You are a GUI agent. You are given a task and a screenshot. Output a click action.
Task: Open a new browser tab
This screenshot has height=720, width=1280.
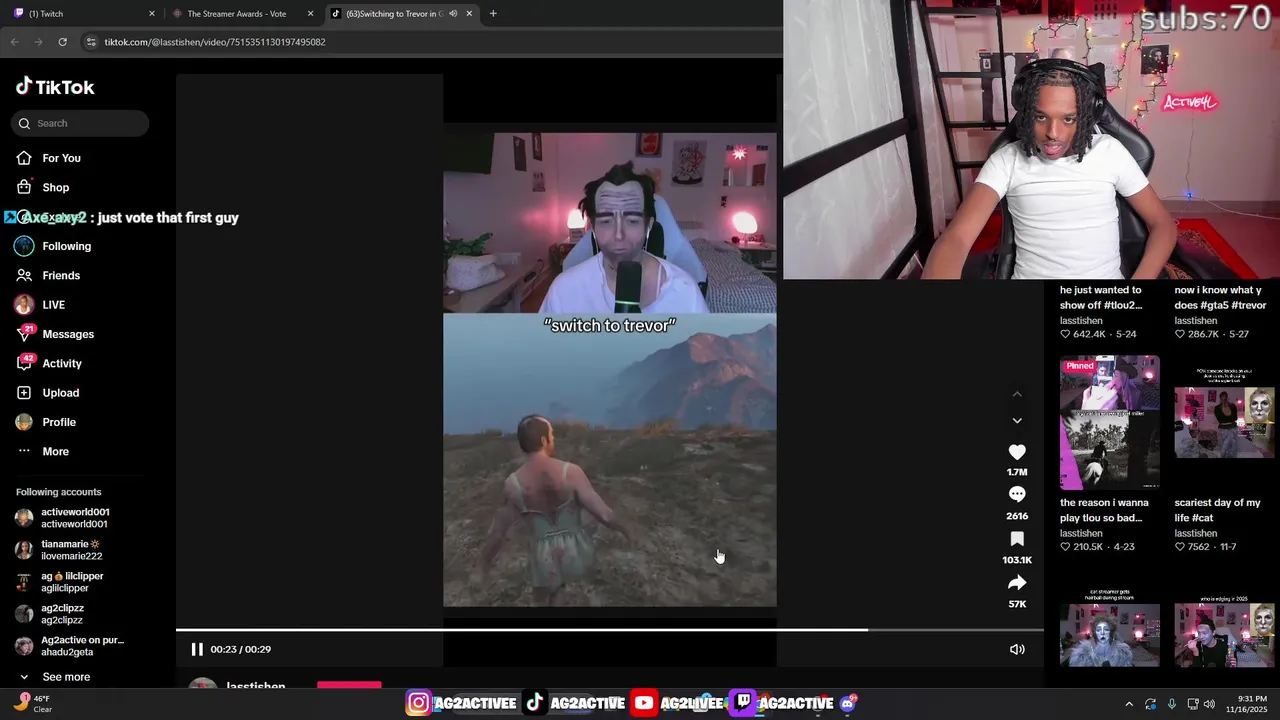click(493, 14)
